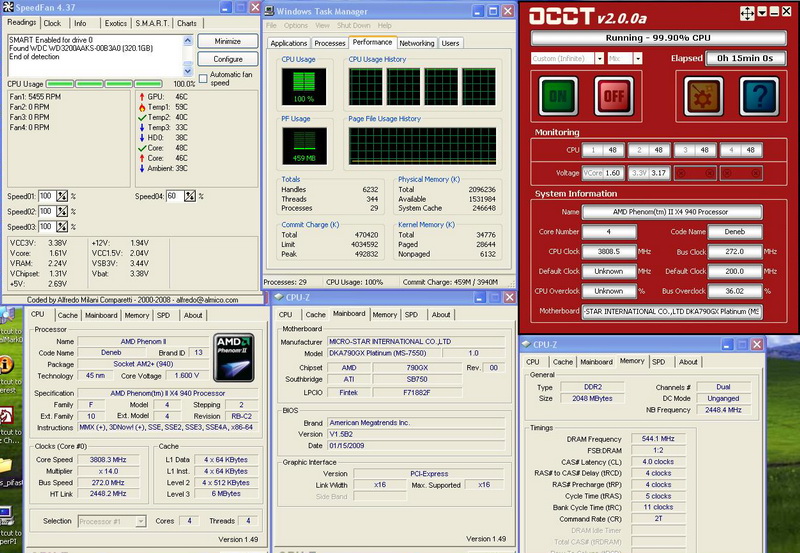Open the Shut Down menu in Task Manager
Screen dimensions: 800x553
point(354,26)
